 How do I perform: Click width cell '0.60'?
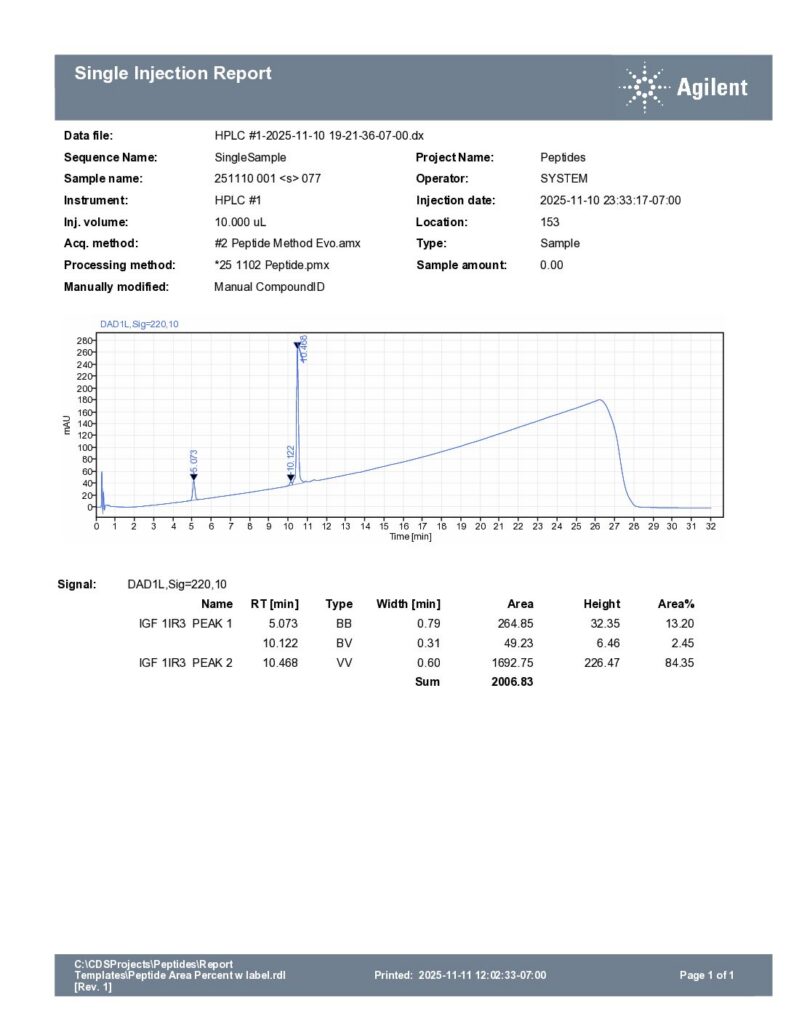tap(428, 663)
